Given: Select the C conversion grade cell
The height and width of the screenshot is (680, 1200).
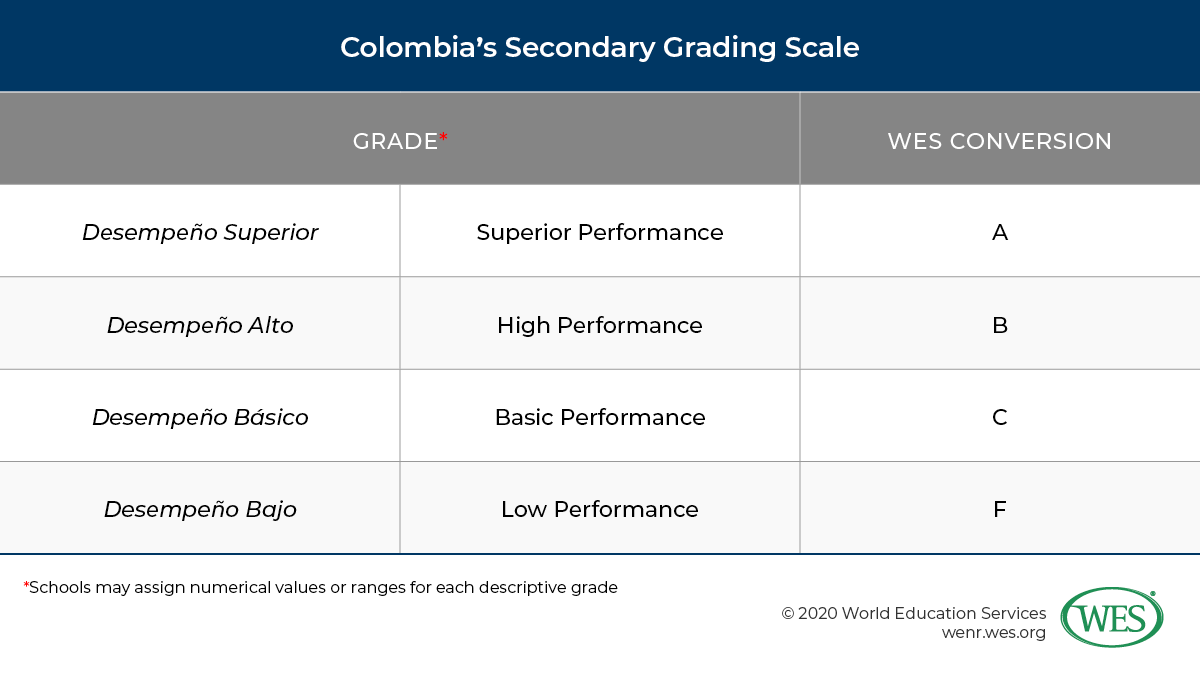Looking at the screenshot, I should click(999, 417).
